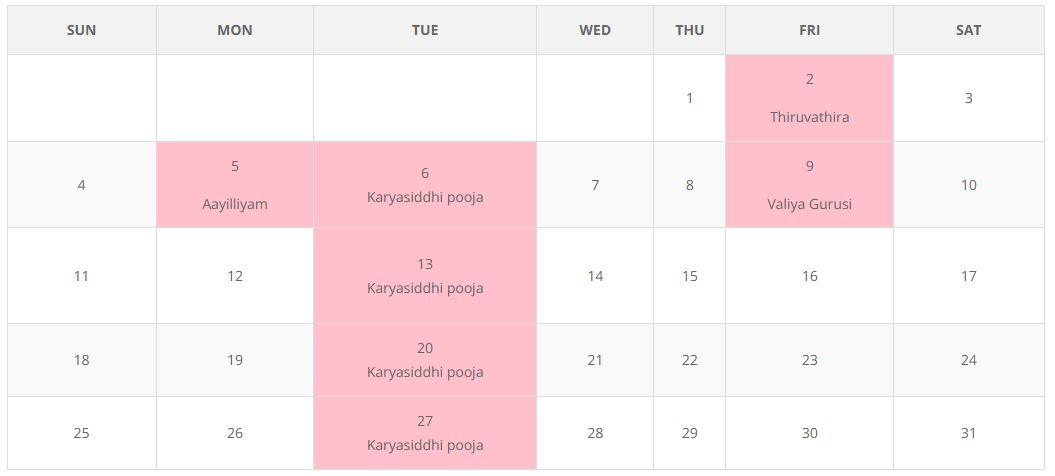Viewport: 1055px width, 476px height.
Task: Pick date 28 in the calendar
Action: point(595,433)
